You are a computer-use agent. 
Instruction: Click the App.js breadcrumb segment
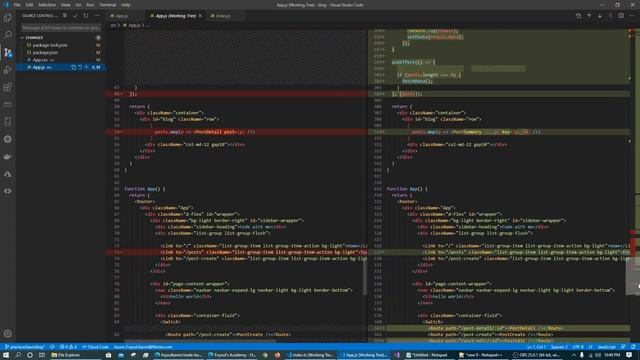pos(132,25)
